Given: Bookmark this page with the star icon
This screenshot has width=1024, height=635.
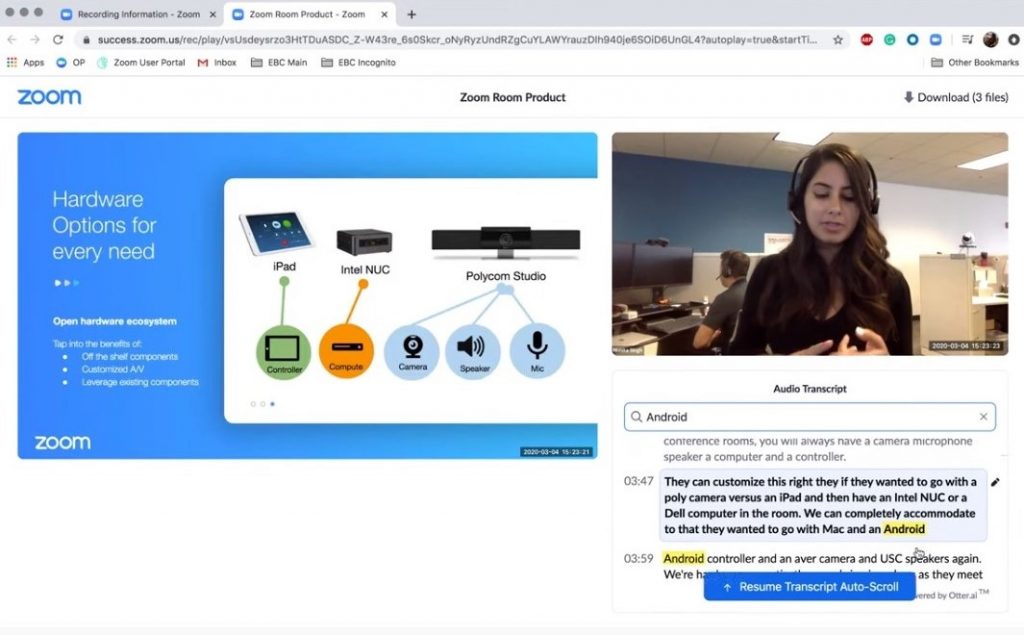Looking at the screenshot, I should [x=838, y=39].
